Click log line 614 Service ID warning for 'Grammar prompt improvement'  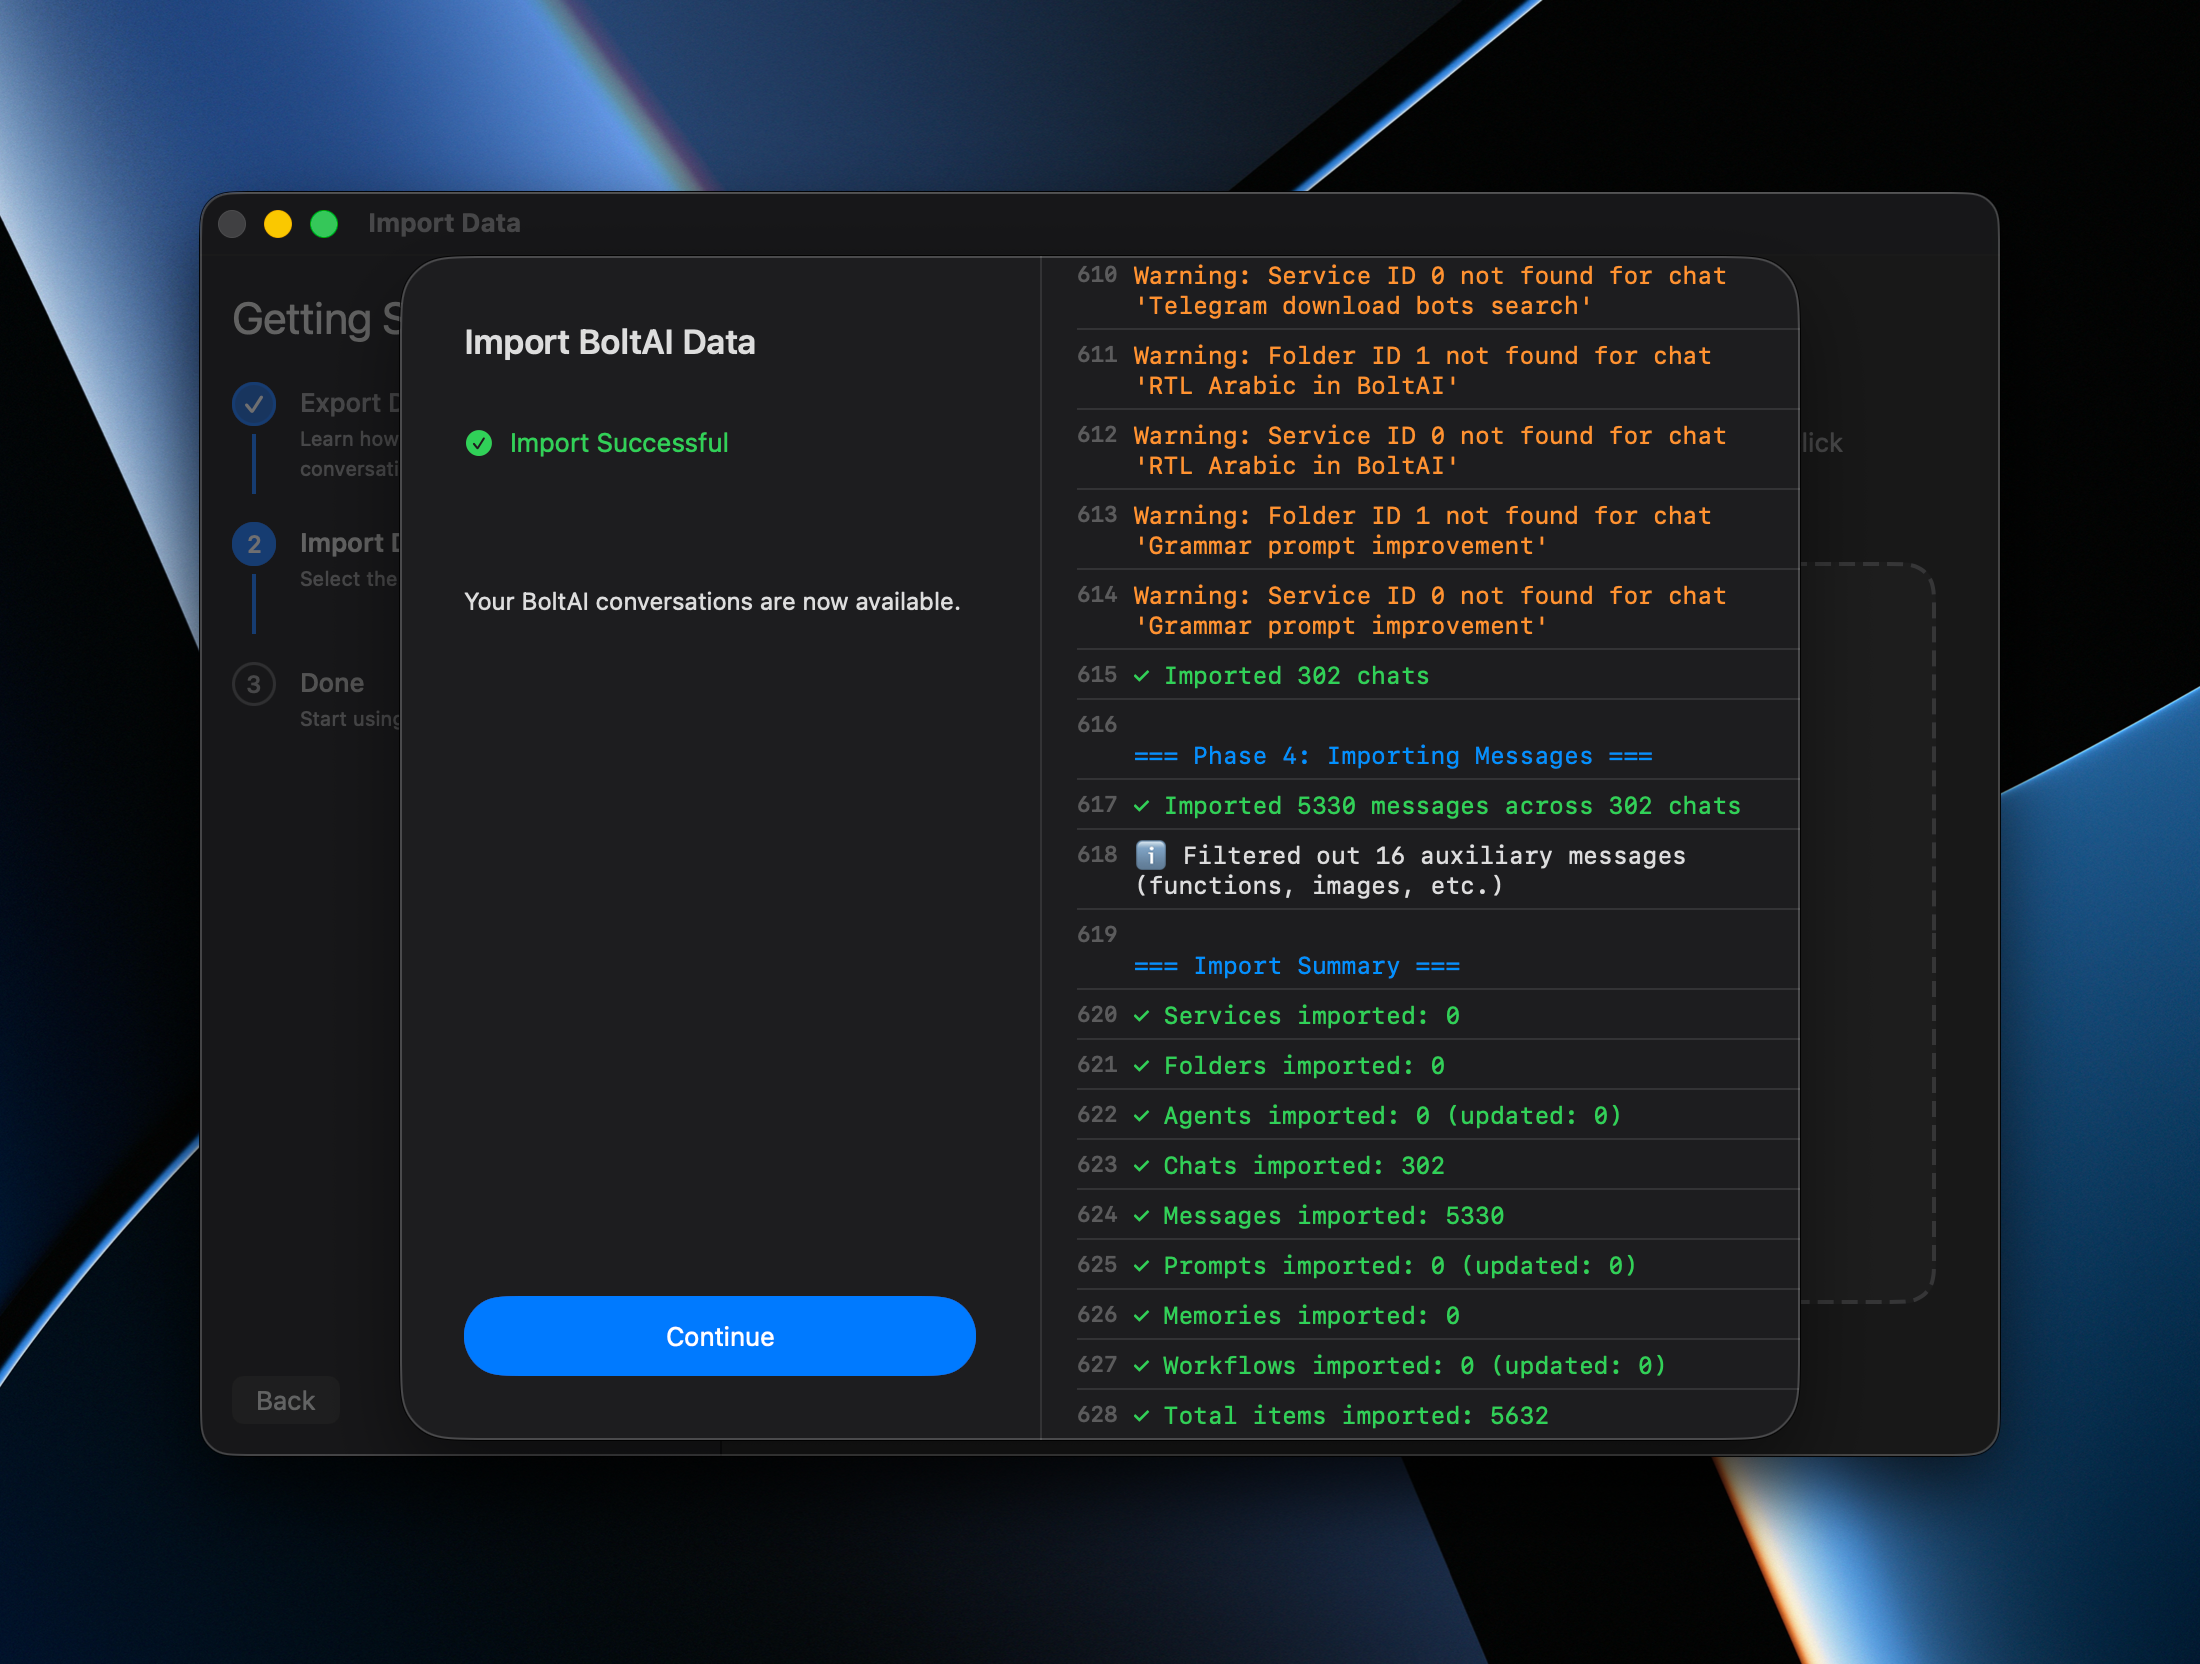(x=1430, y=611)
